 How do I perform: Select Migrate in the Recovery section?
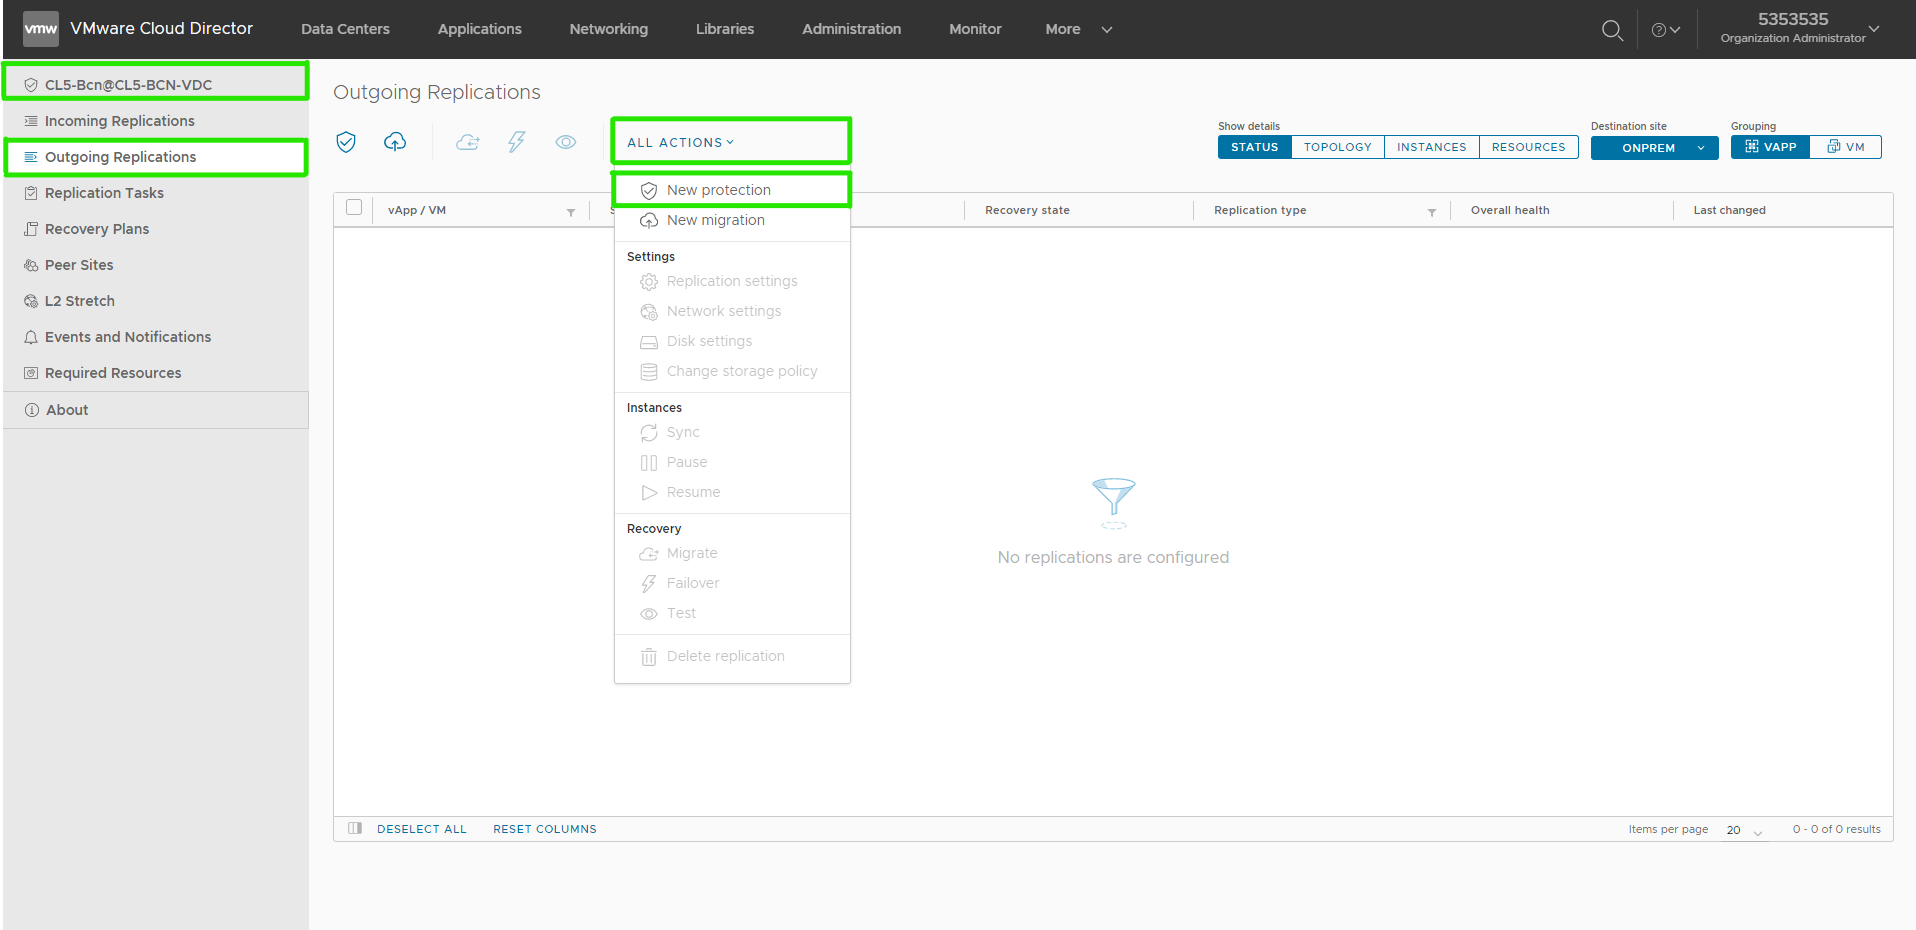tap(732, 553)
